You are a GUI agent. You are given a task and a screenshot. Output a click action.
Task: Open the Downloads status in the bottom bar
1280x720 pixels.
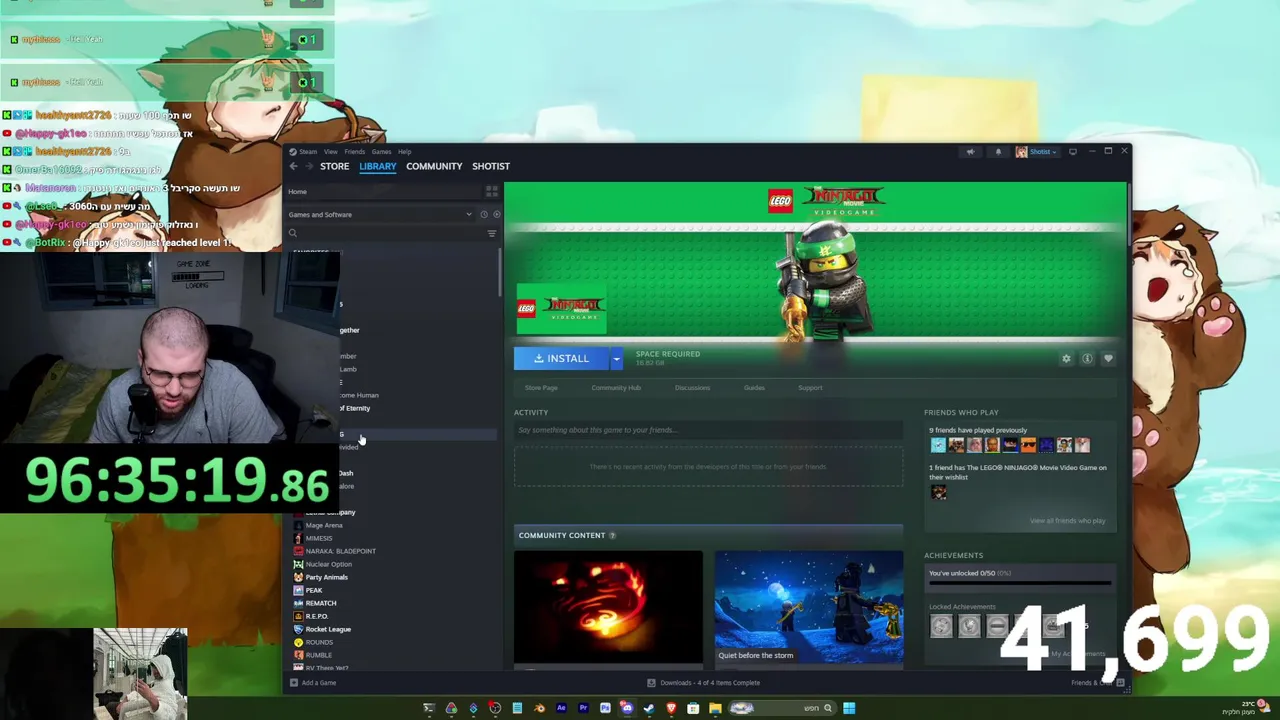click(703, 683)
